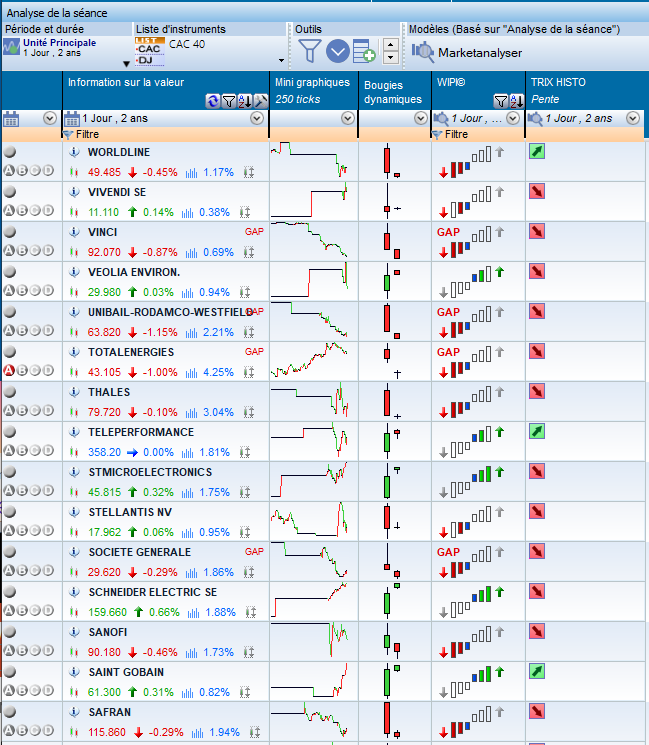Open the calendar icon in first column
The width and height of the screenshot is (649, 745).
(x=11, y=119)
